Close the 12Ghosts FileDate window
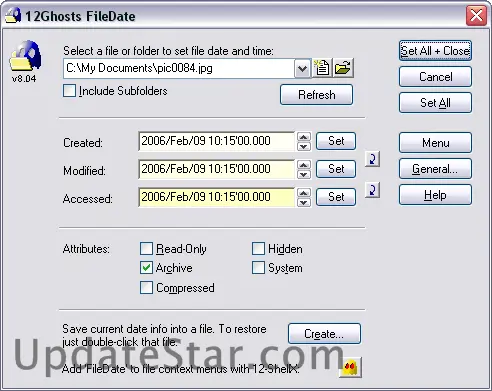Image resolution: width=492 pixels, height=391 pixels. click(476, 15)
